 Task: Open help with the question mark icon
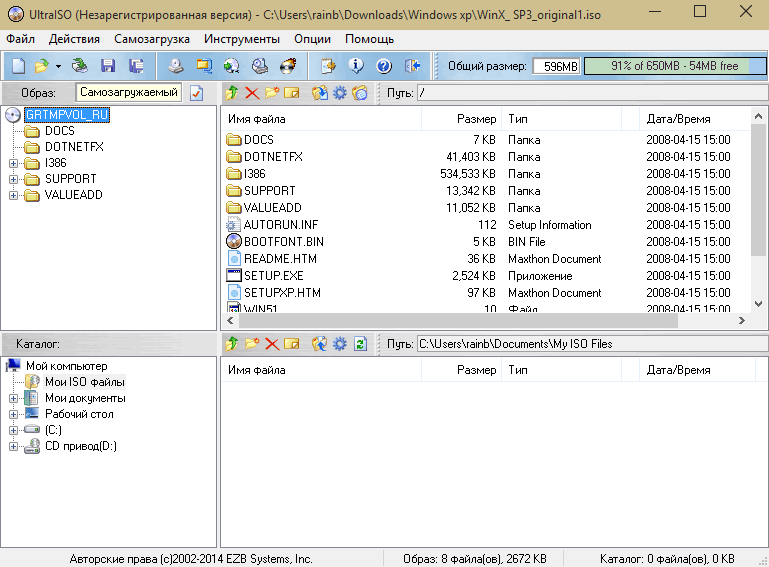[x=384, y=66]
